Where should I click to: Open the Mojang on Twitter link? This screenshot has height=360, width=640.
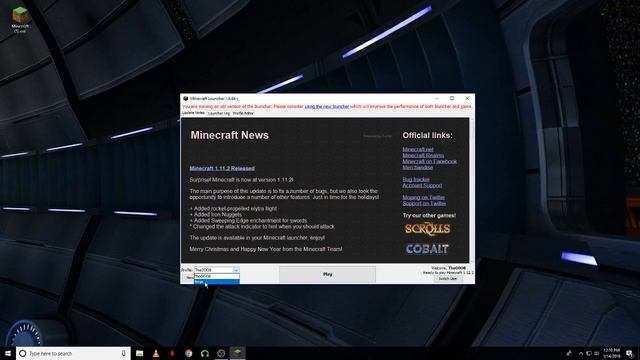[x=424, y=198]
